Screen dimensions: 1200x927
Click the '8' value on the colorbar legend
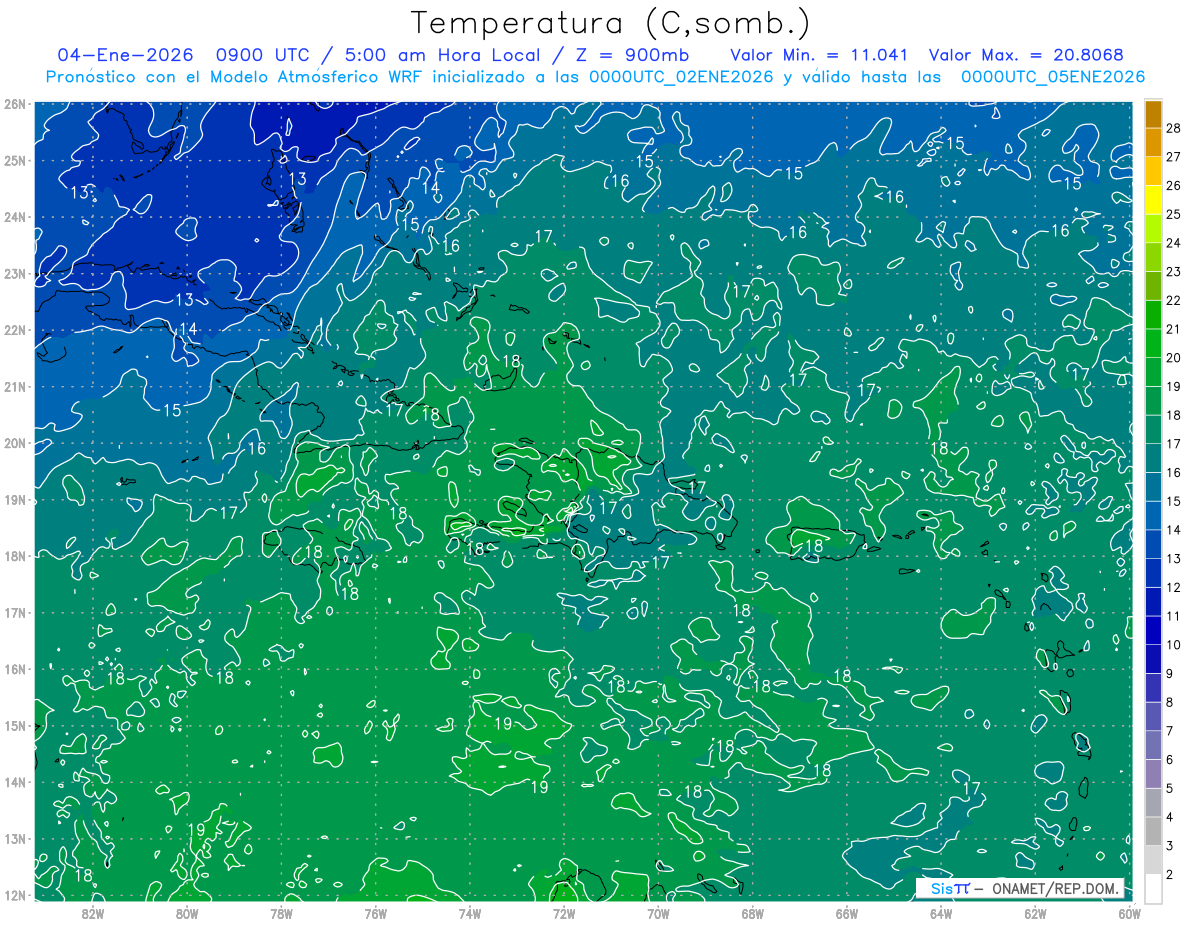pos(1170,702)
